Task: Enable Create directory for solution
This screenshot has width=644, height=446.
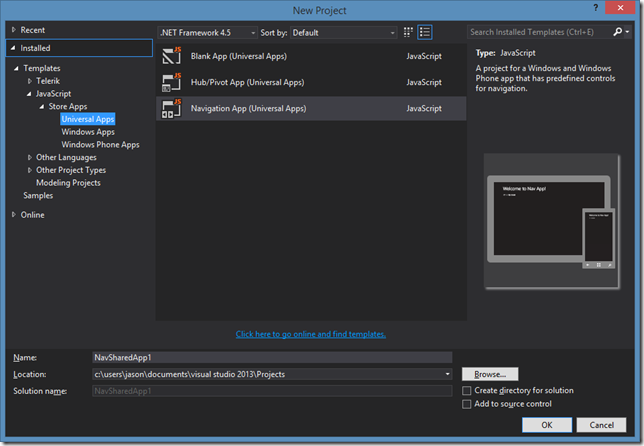Action: [467, 390]
